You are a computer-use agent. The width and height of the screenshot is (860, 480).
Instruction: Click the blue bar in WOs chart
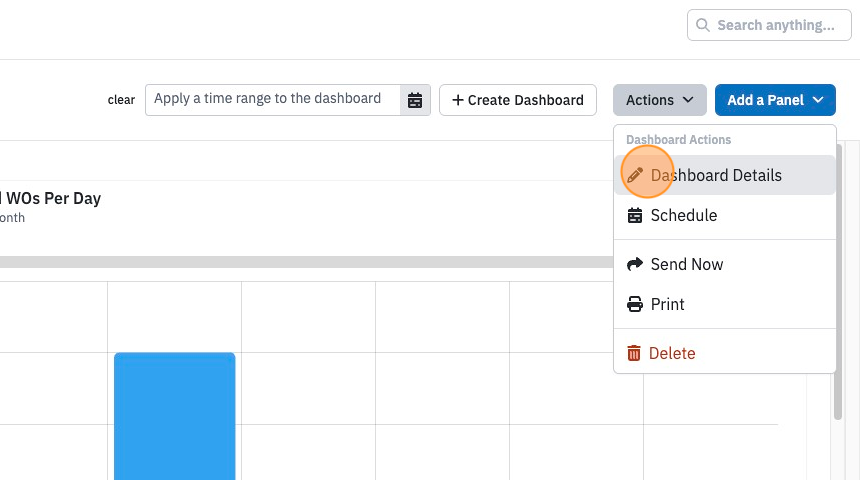click(x=174, y=416)
